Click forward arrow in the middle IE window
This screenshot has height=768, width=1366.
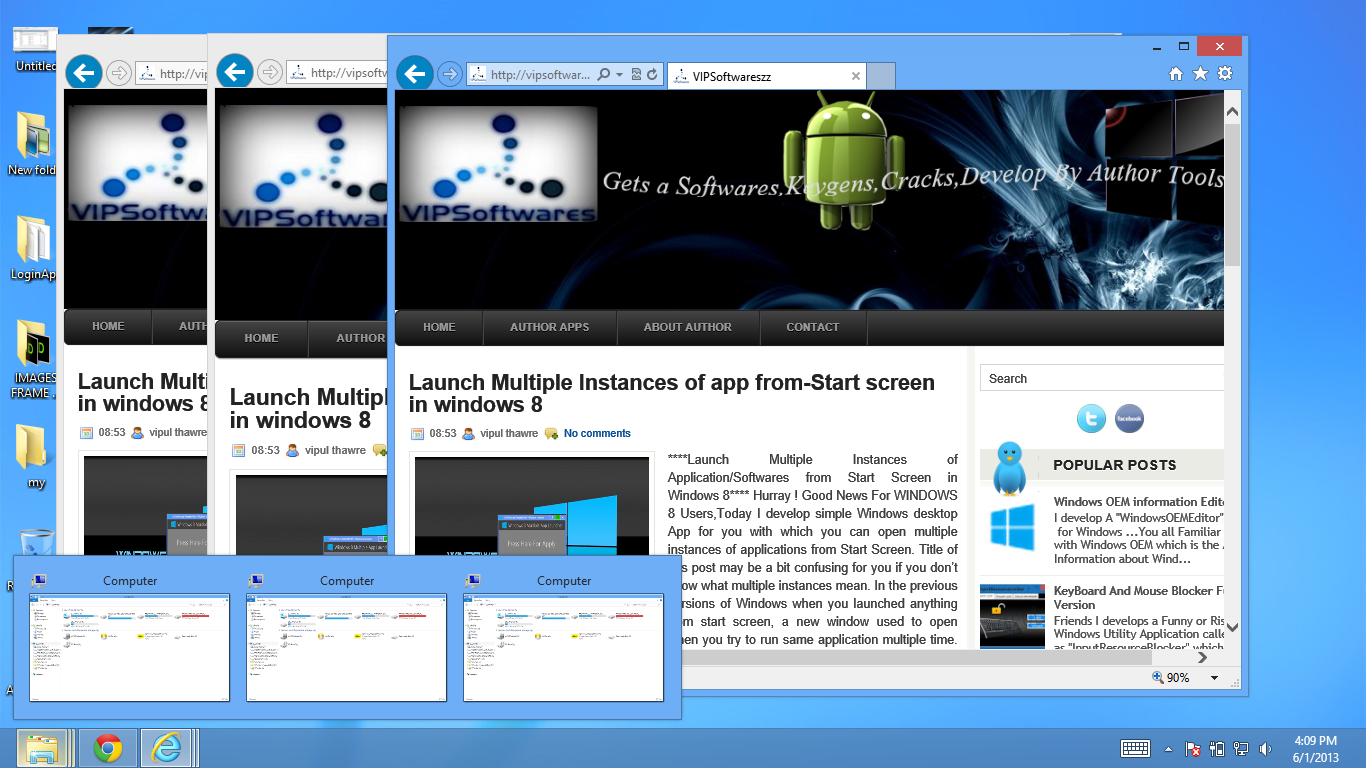click(270, 72)
